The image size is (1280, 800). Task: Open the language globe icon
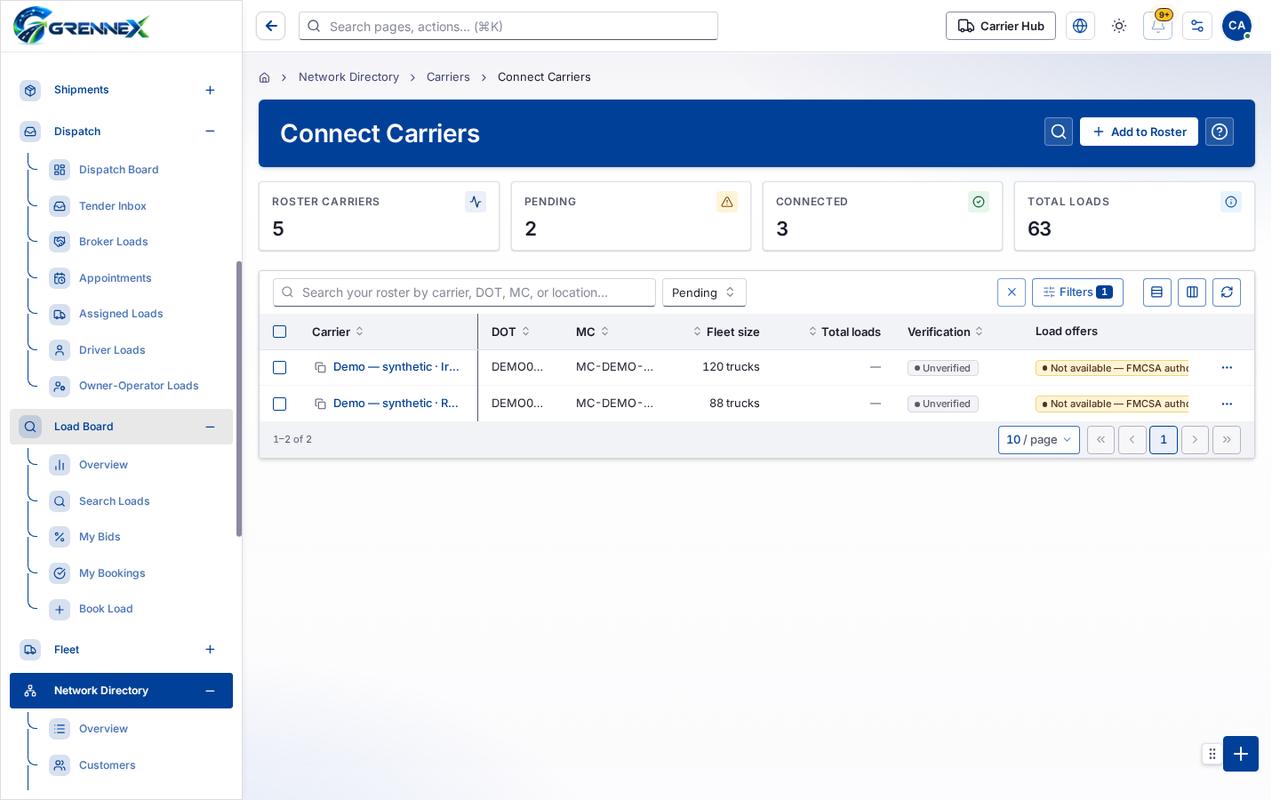(1080, 26)
